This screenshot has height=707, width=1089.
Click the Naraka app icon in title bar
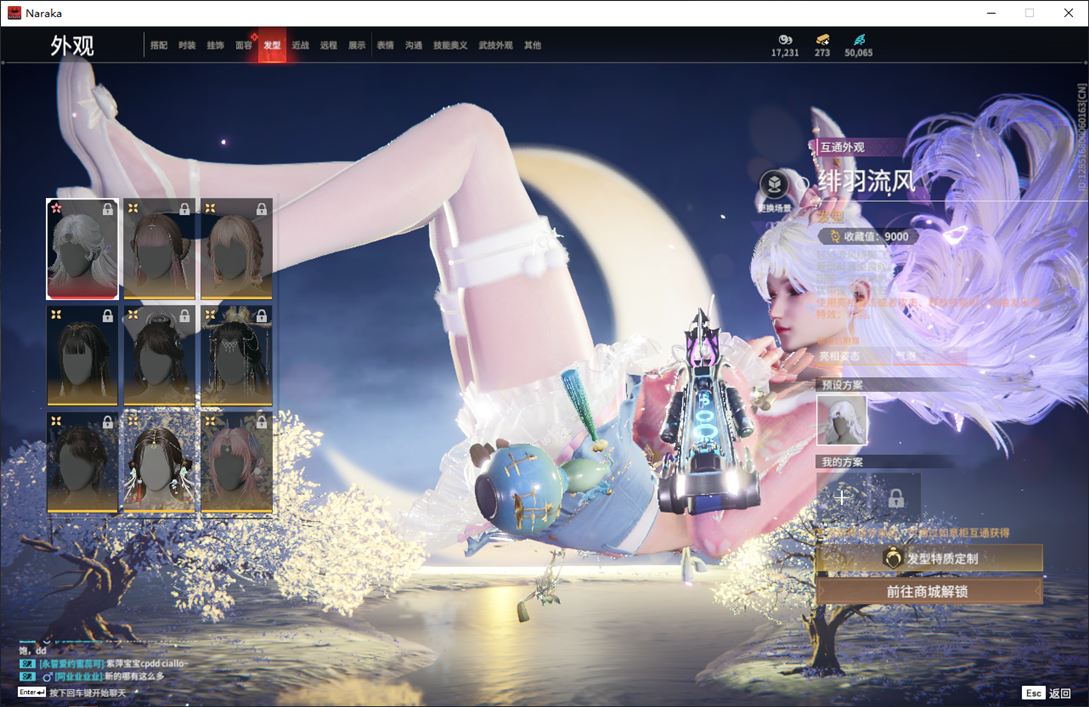(14, 13)
